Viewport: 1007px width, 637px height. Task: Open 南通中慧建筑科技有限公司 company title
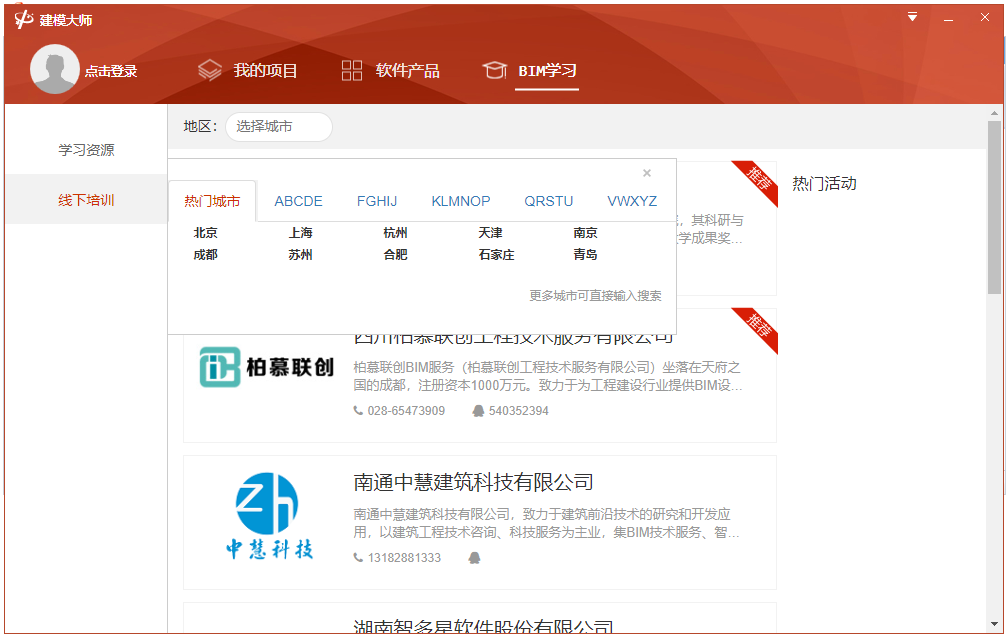pyautogui.click(x=473, y=482)
